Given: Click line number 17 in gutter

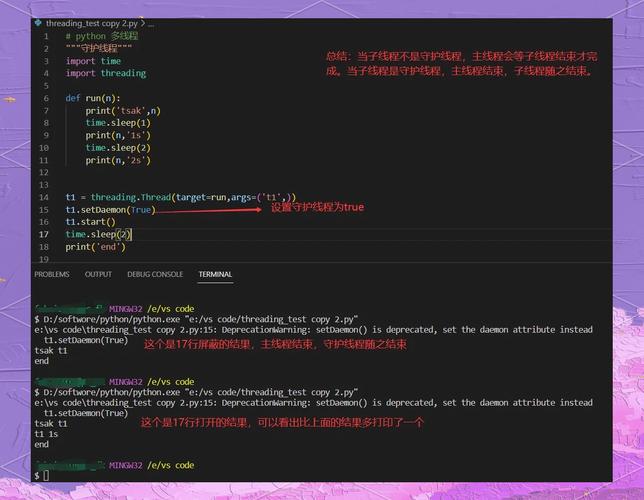Looking at the screenshot, I should [x=44, y=234].
